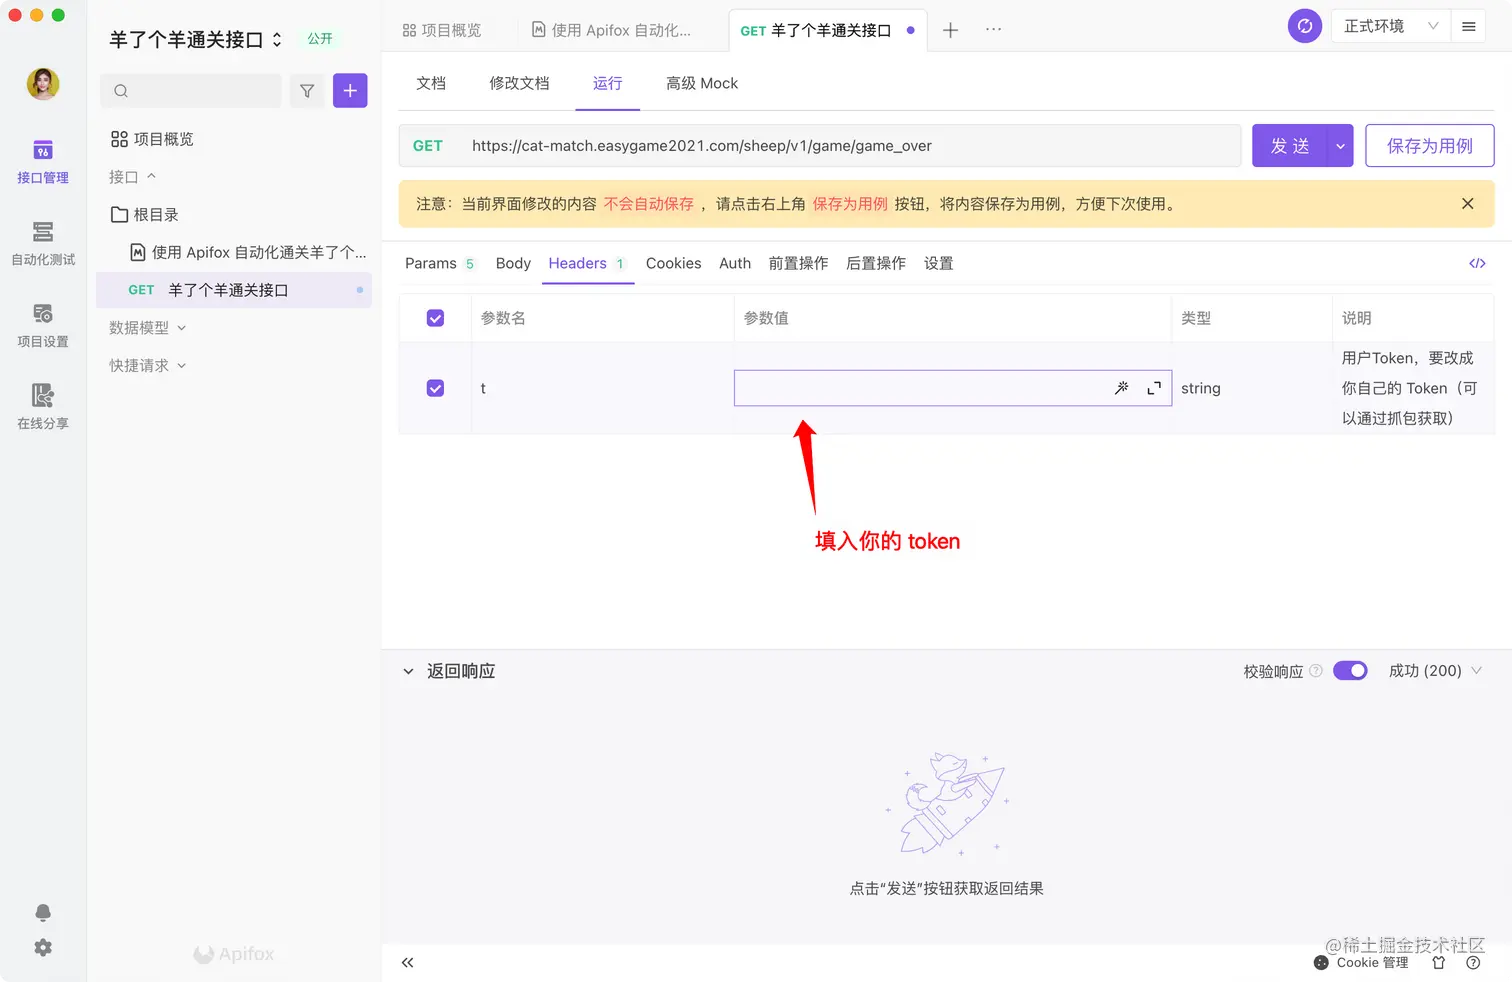Open the Auth tab
Image resolution: width=1512 pixels, height=982 pixels.
(x=735, y=264)
